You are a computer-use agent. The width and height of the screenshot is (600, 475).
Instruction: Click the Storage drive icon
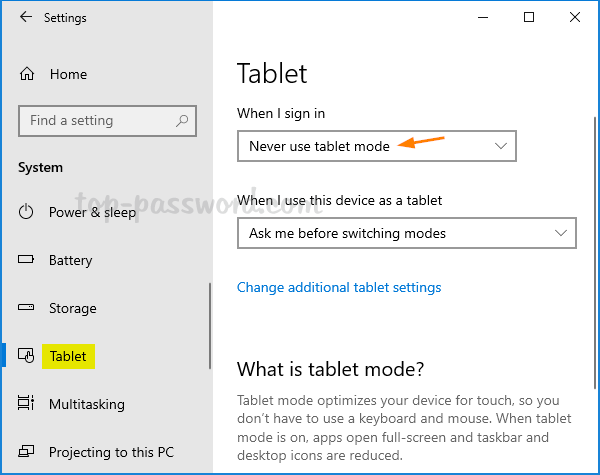click(x=26, y=307)
